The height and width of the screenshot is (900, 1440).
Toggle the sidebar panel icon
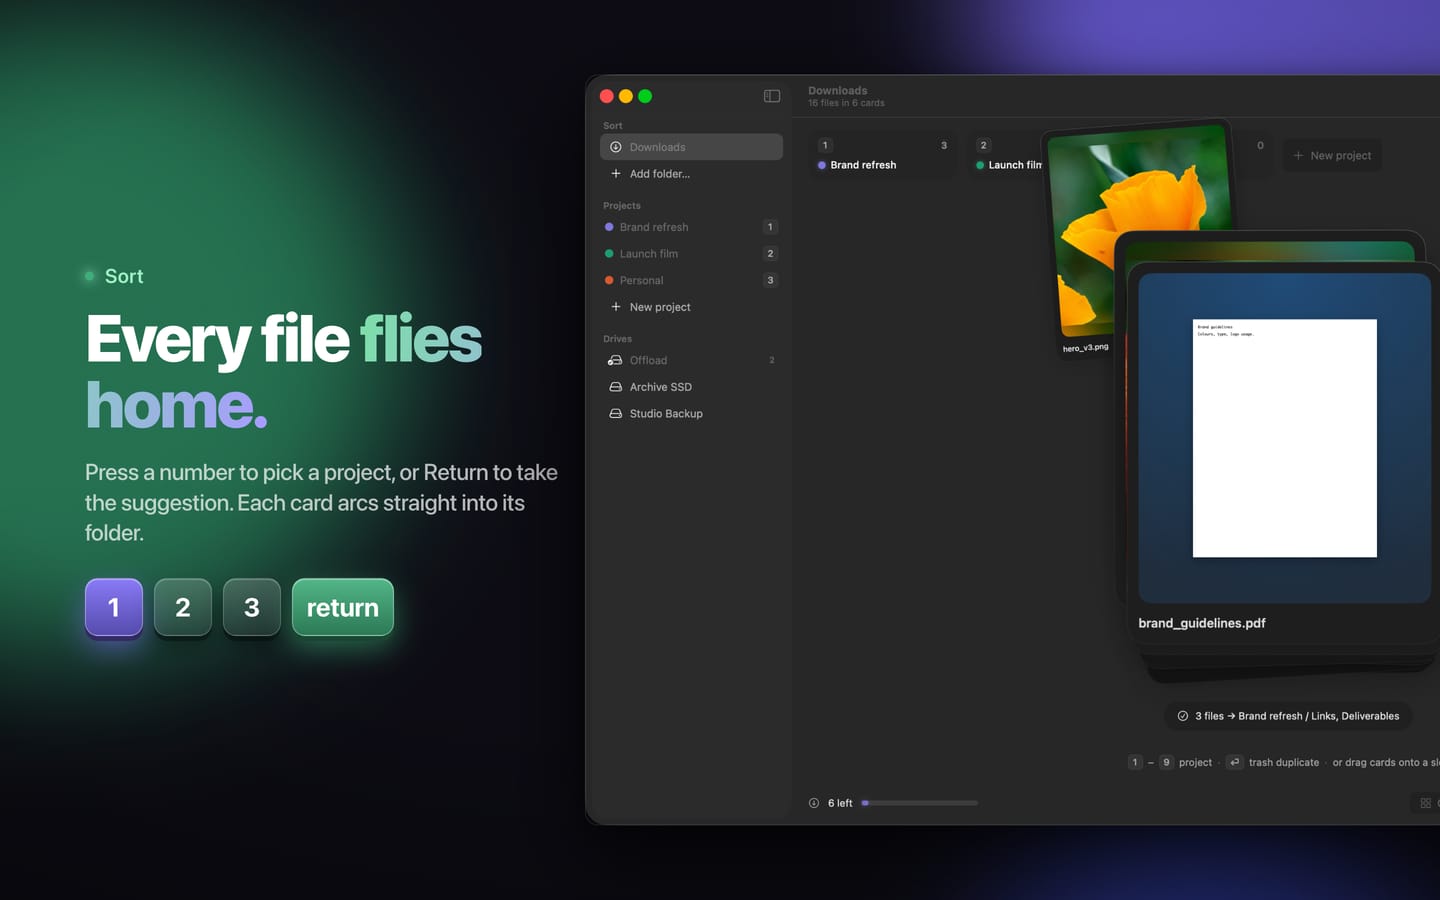click(772, 96)
